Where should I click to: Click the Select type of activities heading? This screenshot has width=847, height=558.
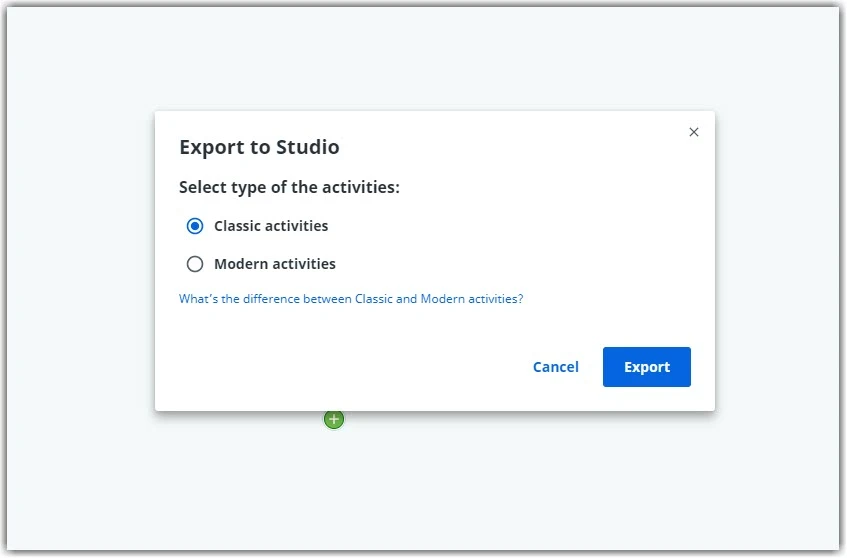click(290, 187)
